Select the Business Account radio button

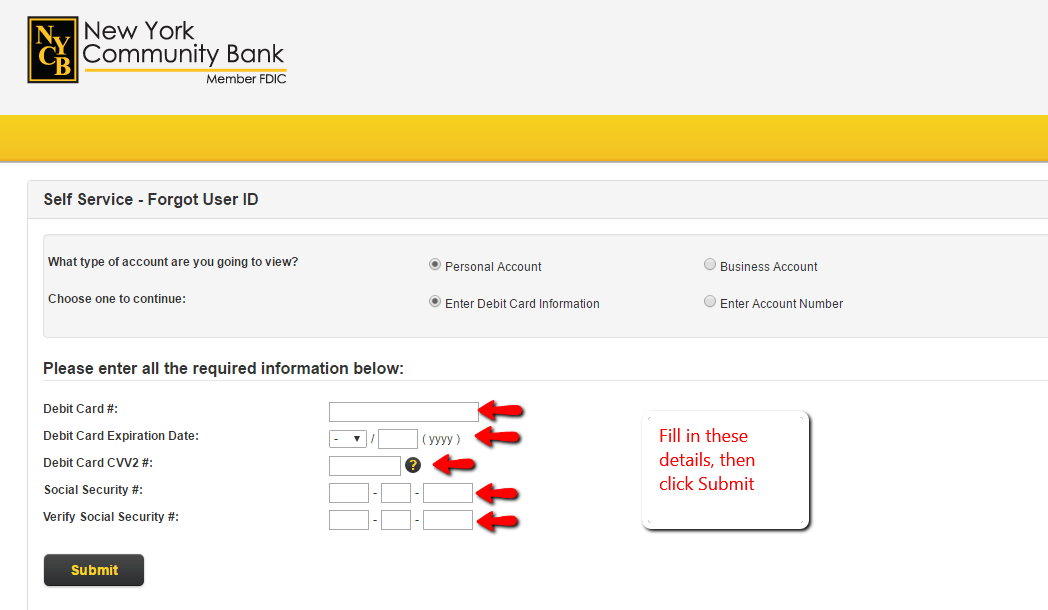tap(710, 264)
